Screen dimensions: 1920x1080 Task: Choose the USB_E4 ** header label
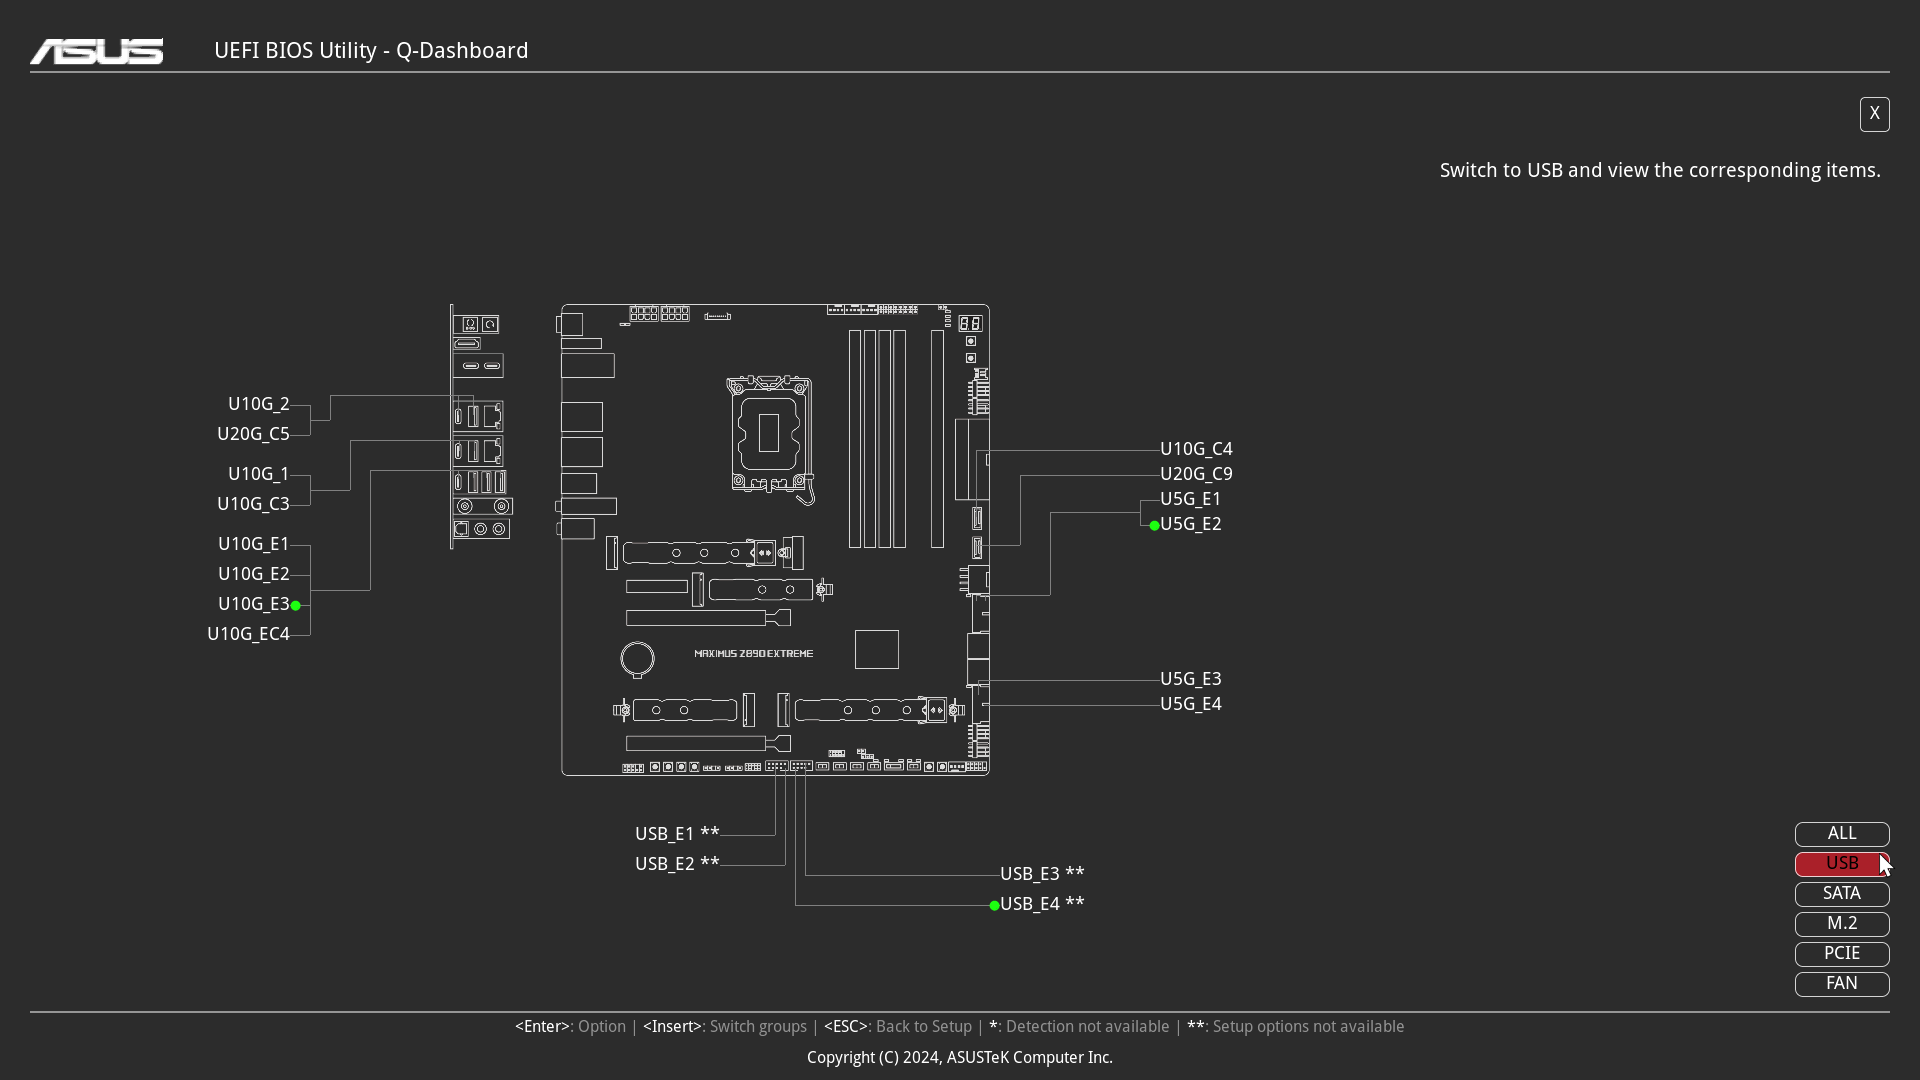click(x=1042, y=904)
